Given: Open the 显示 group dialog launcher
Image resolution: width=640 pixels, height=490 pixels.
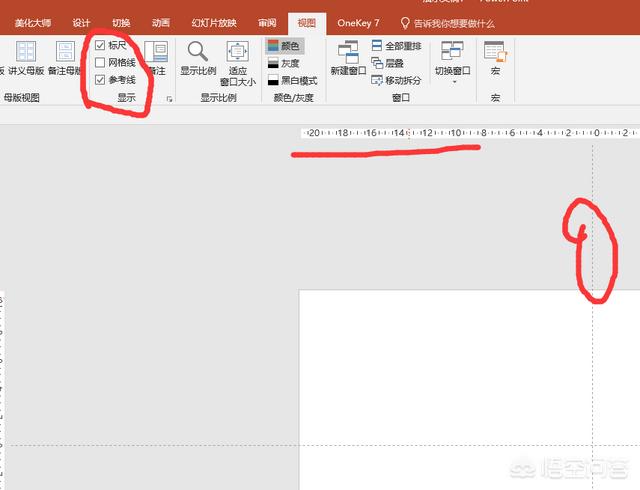Looking at the screenshot, I should 169,99.
